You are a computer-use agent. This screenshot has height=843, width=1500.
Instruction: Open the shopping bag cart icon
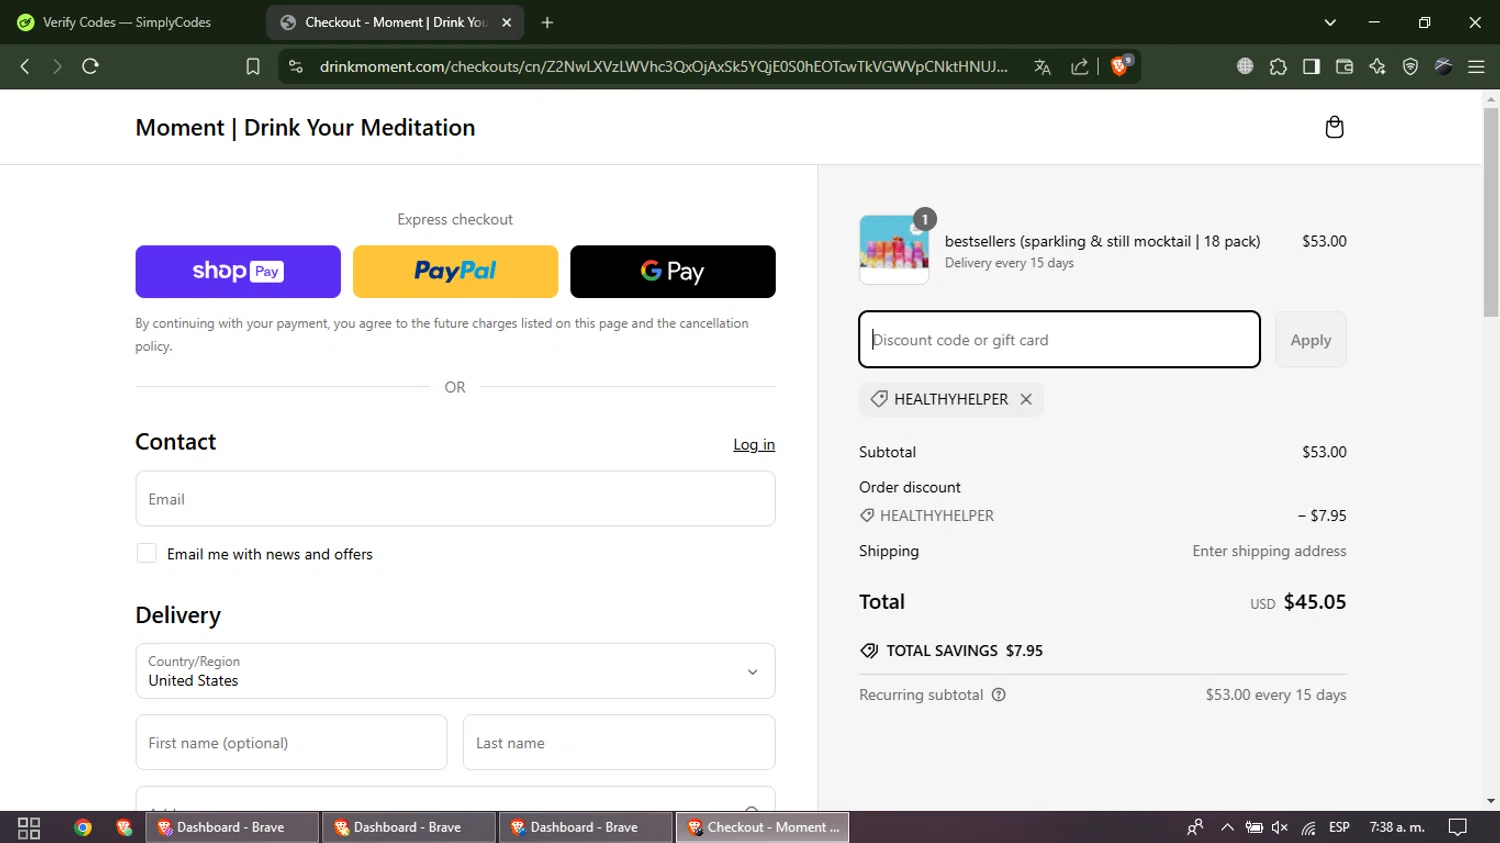click(1334, 127)
